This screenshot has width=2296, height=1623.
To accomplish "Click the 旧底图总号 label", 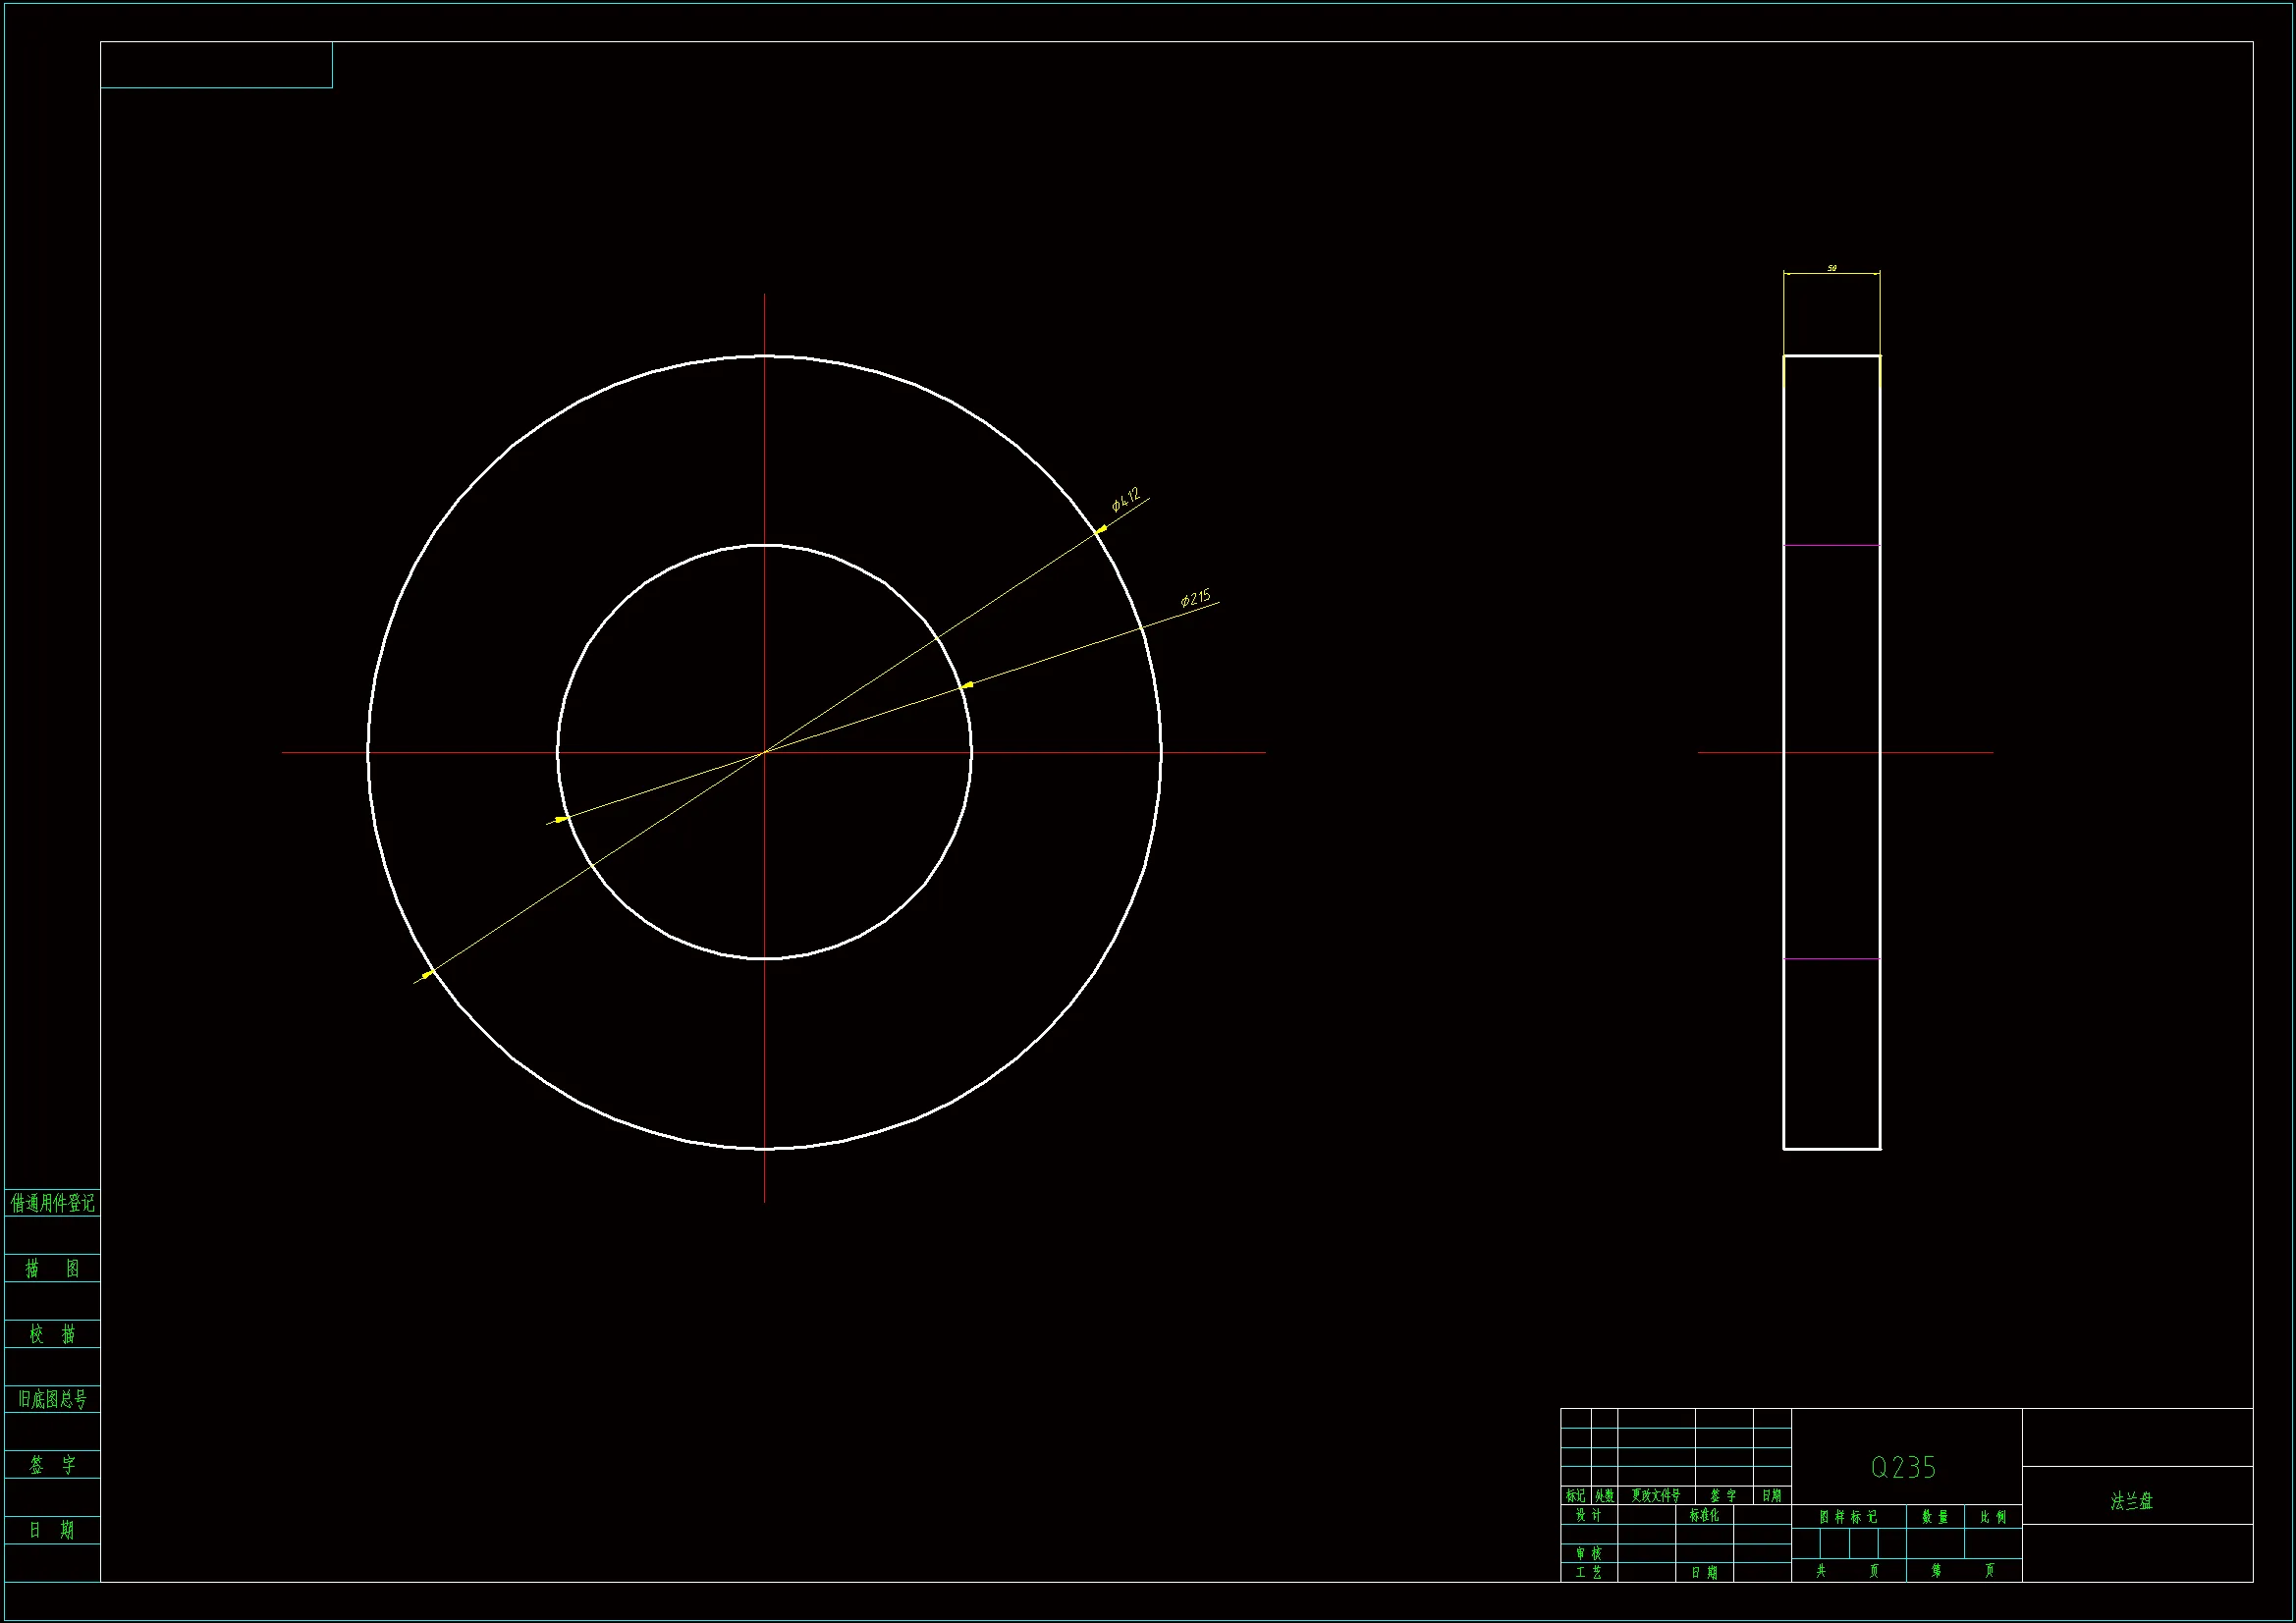I will pyautogui.click(x=52, y=1399).
